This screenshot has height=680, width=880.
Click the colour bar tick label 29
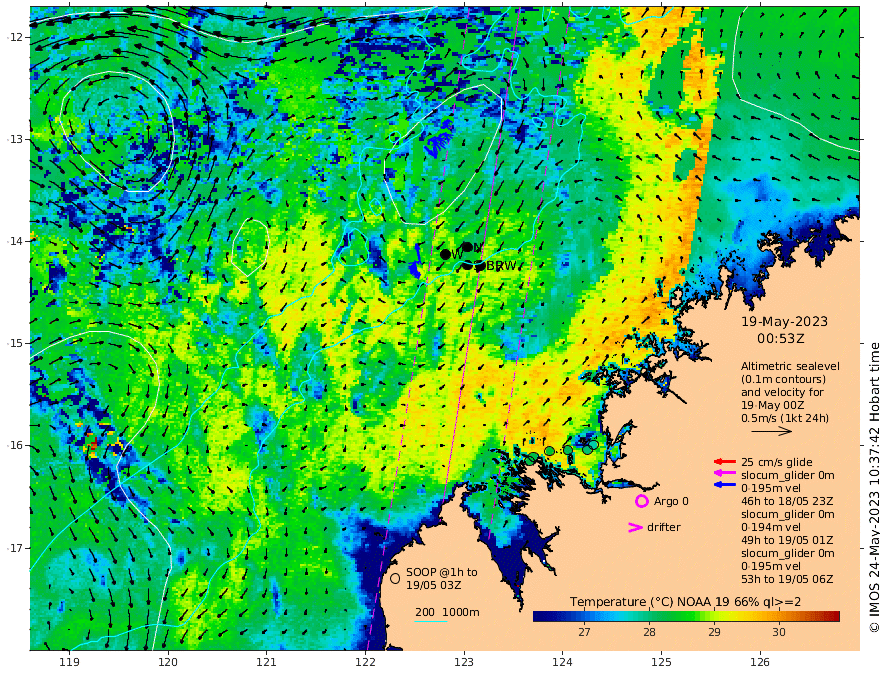[x=714, y=632]
